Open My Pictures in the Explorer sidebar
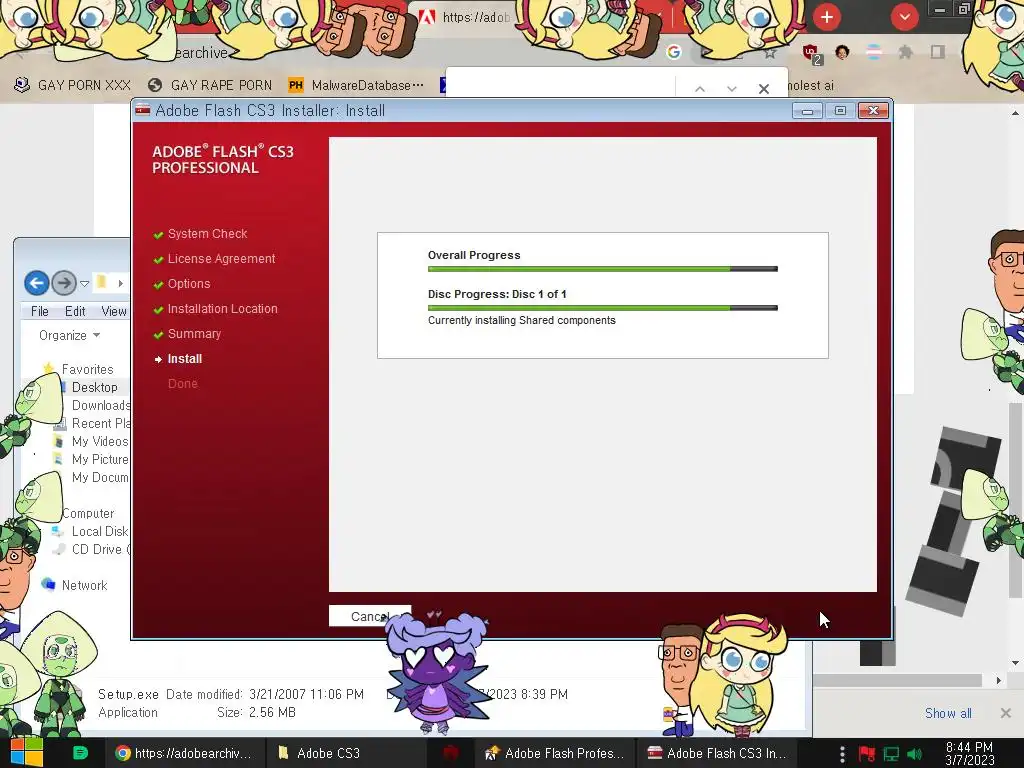 (x=100, y=459)
